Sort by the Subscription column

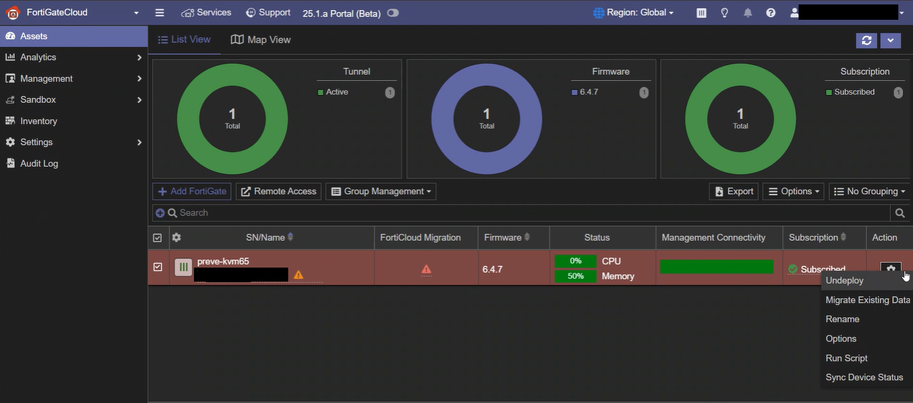point(818,238)
